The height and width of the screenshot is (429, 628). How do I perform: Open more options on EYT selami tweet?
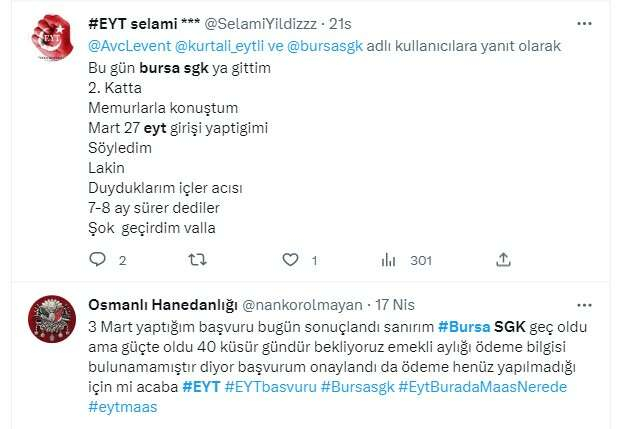(584, 24)
